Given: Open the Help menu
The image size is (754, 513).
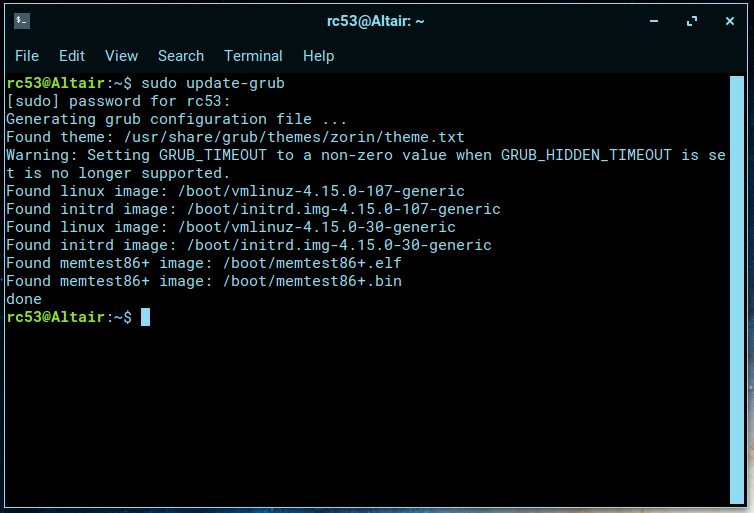Looking at the screenshot, I should click(x=318, y=56).
